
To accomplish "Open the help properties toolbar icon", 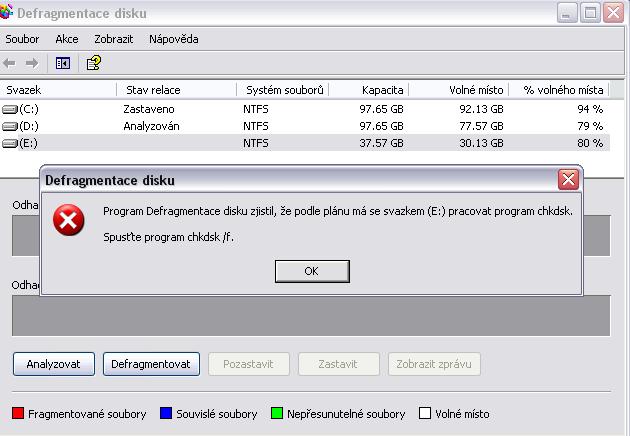I will click(94, 63).
